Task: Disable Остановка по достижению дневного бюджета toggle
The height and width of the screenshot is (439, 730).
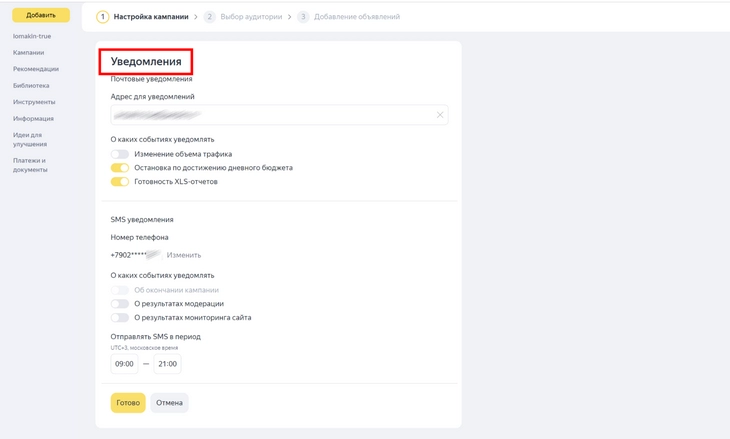Action: pos(120,168)
